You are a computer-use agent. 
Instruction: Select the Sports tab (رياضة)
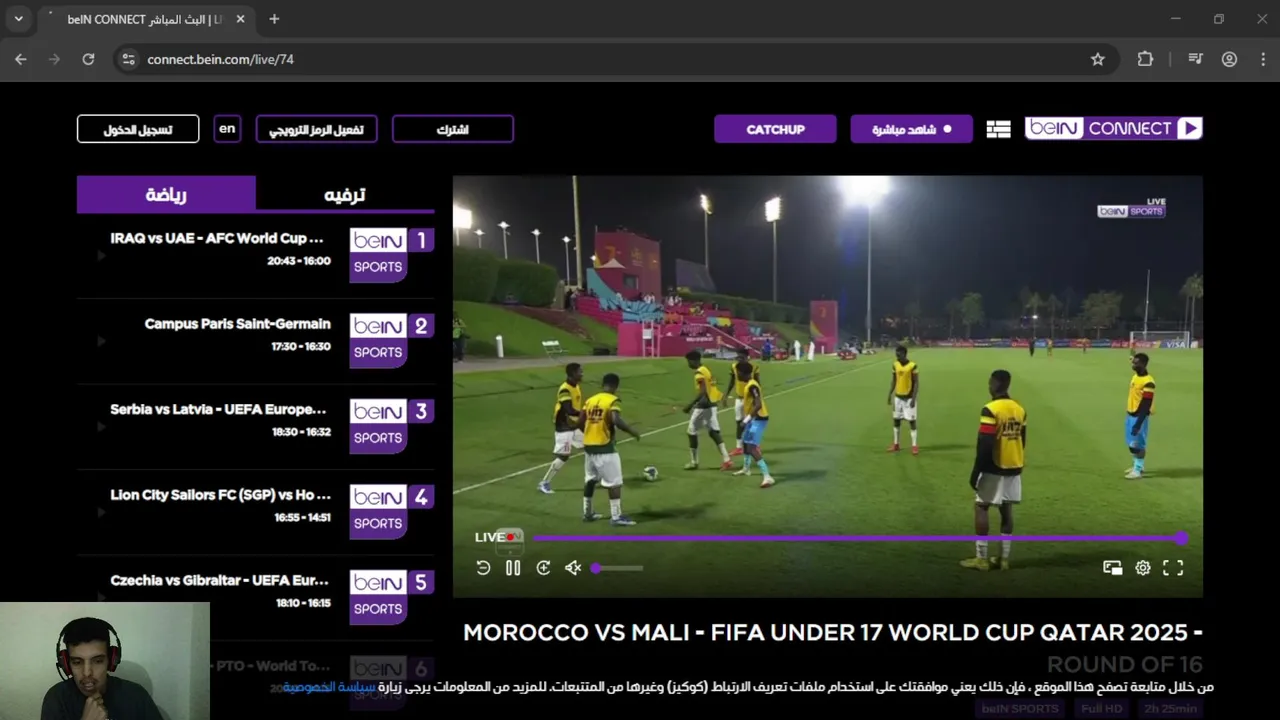[166, 194]
